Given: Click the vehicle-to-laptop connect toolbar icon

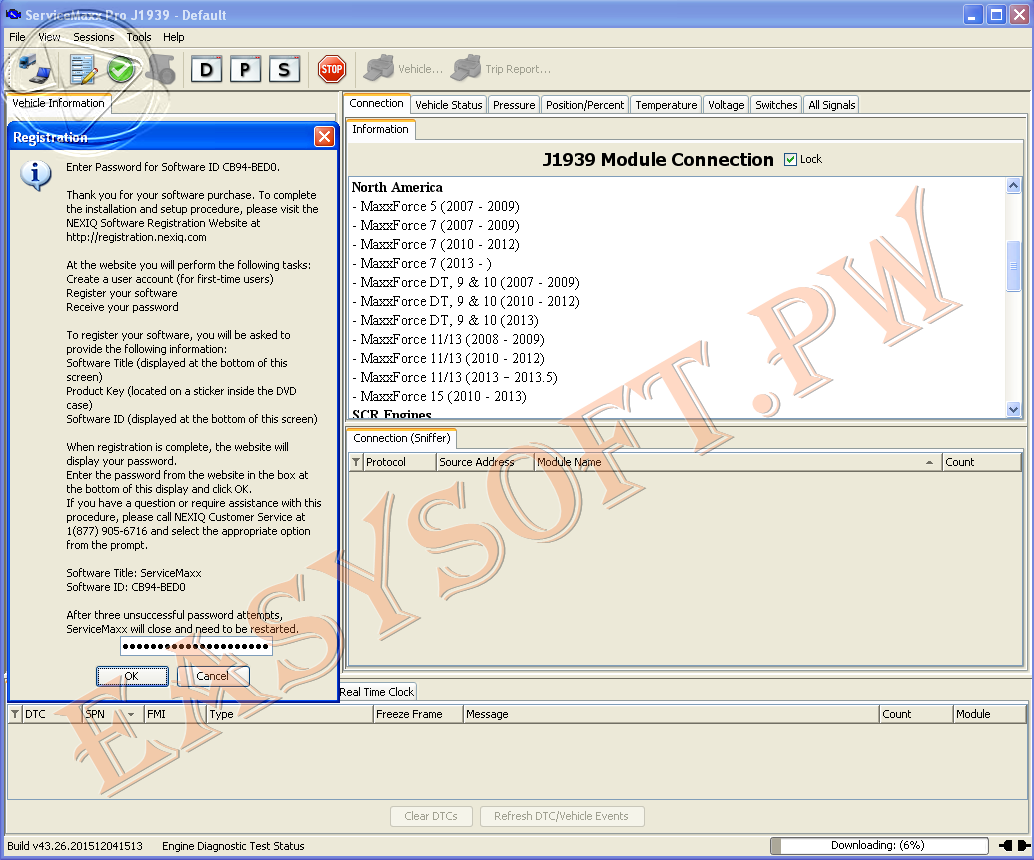Looking at the screenshot, I should [x=34, y=69].
